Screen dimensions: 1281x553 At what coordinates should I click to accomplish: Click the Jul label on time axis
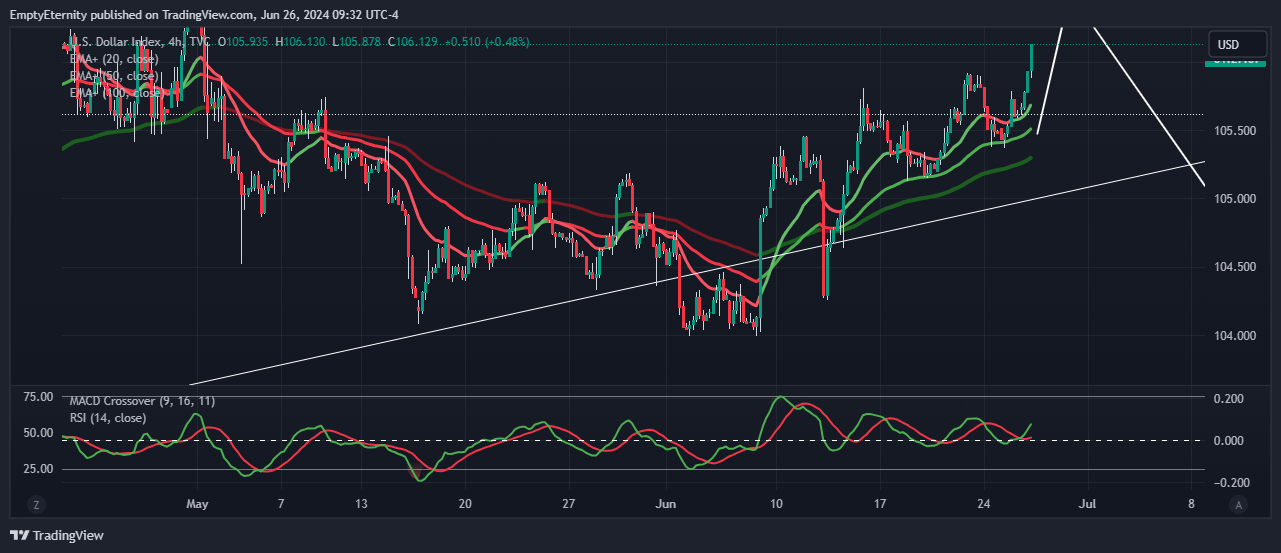coord(1088,505)
